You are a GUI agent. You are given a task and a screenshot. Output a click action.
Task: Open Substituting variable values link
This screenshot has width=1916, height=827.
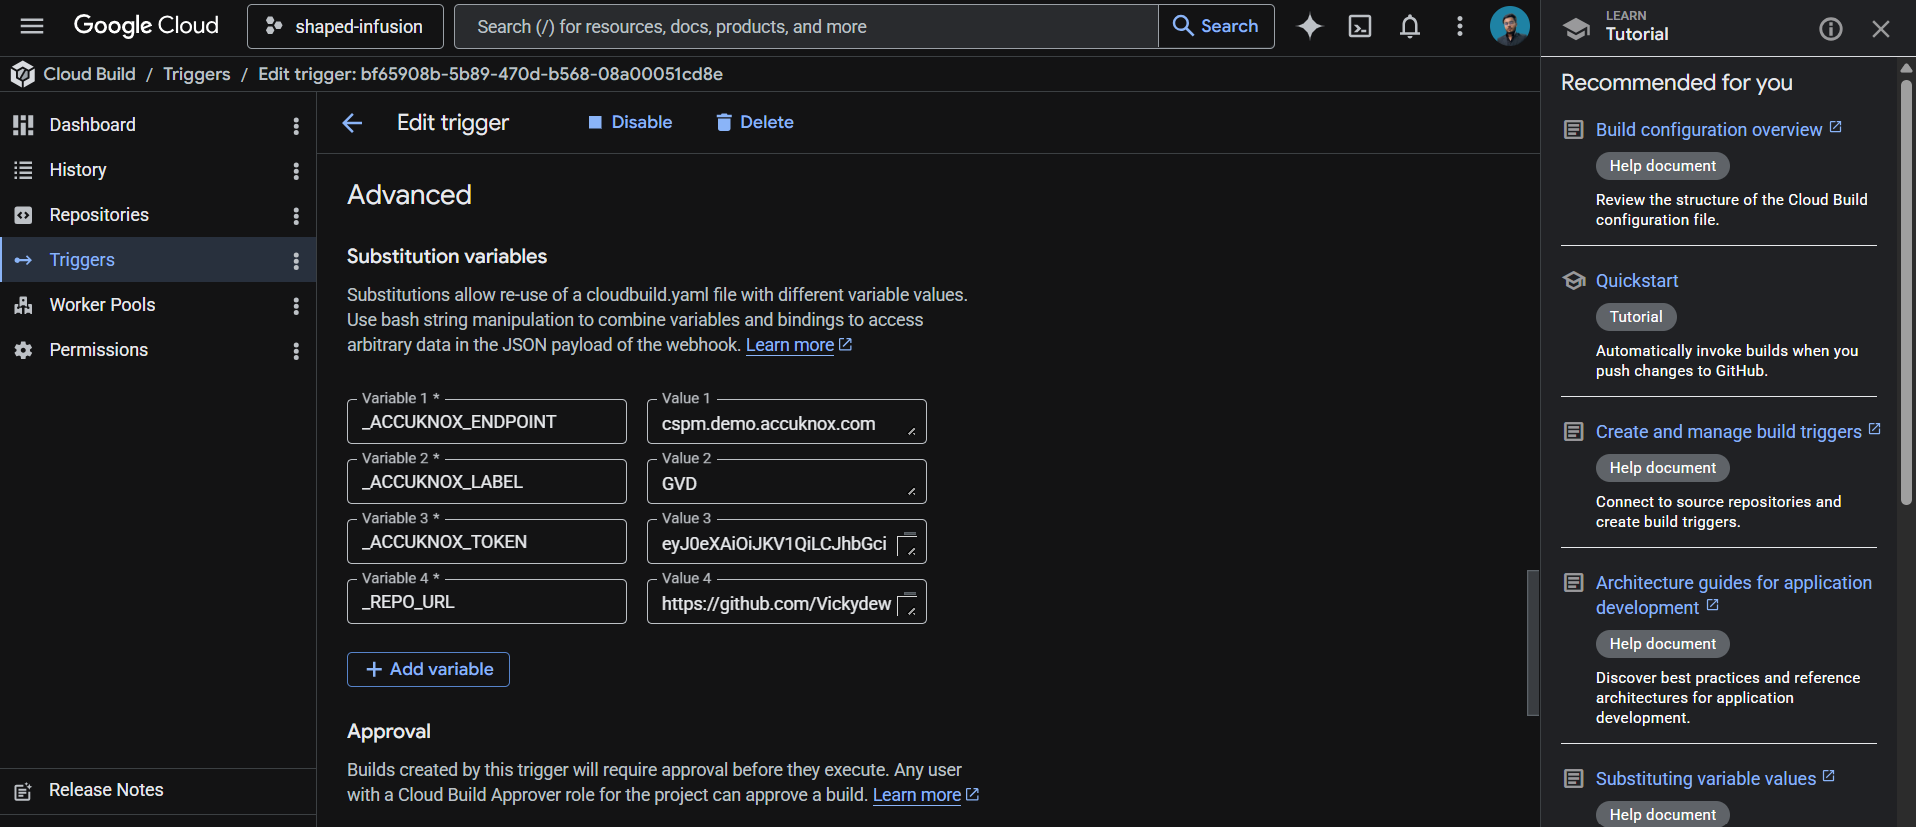(x=1715, y=779)
